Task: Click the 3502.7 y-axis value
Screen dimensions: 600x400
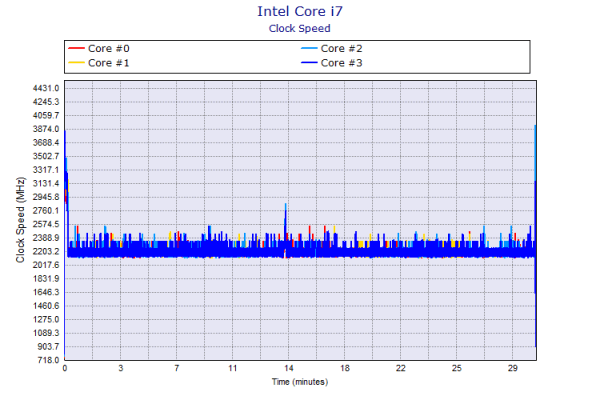Action: (x=46, y=156)
